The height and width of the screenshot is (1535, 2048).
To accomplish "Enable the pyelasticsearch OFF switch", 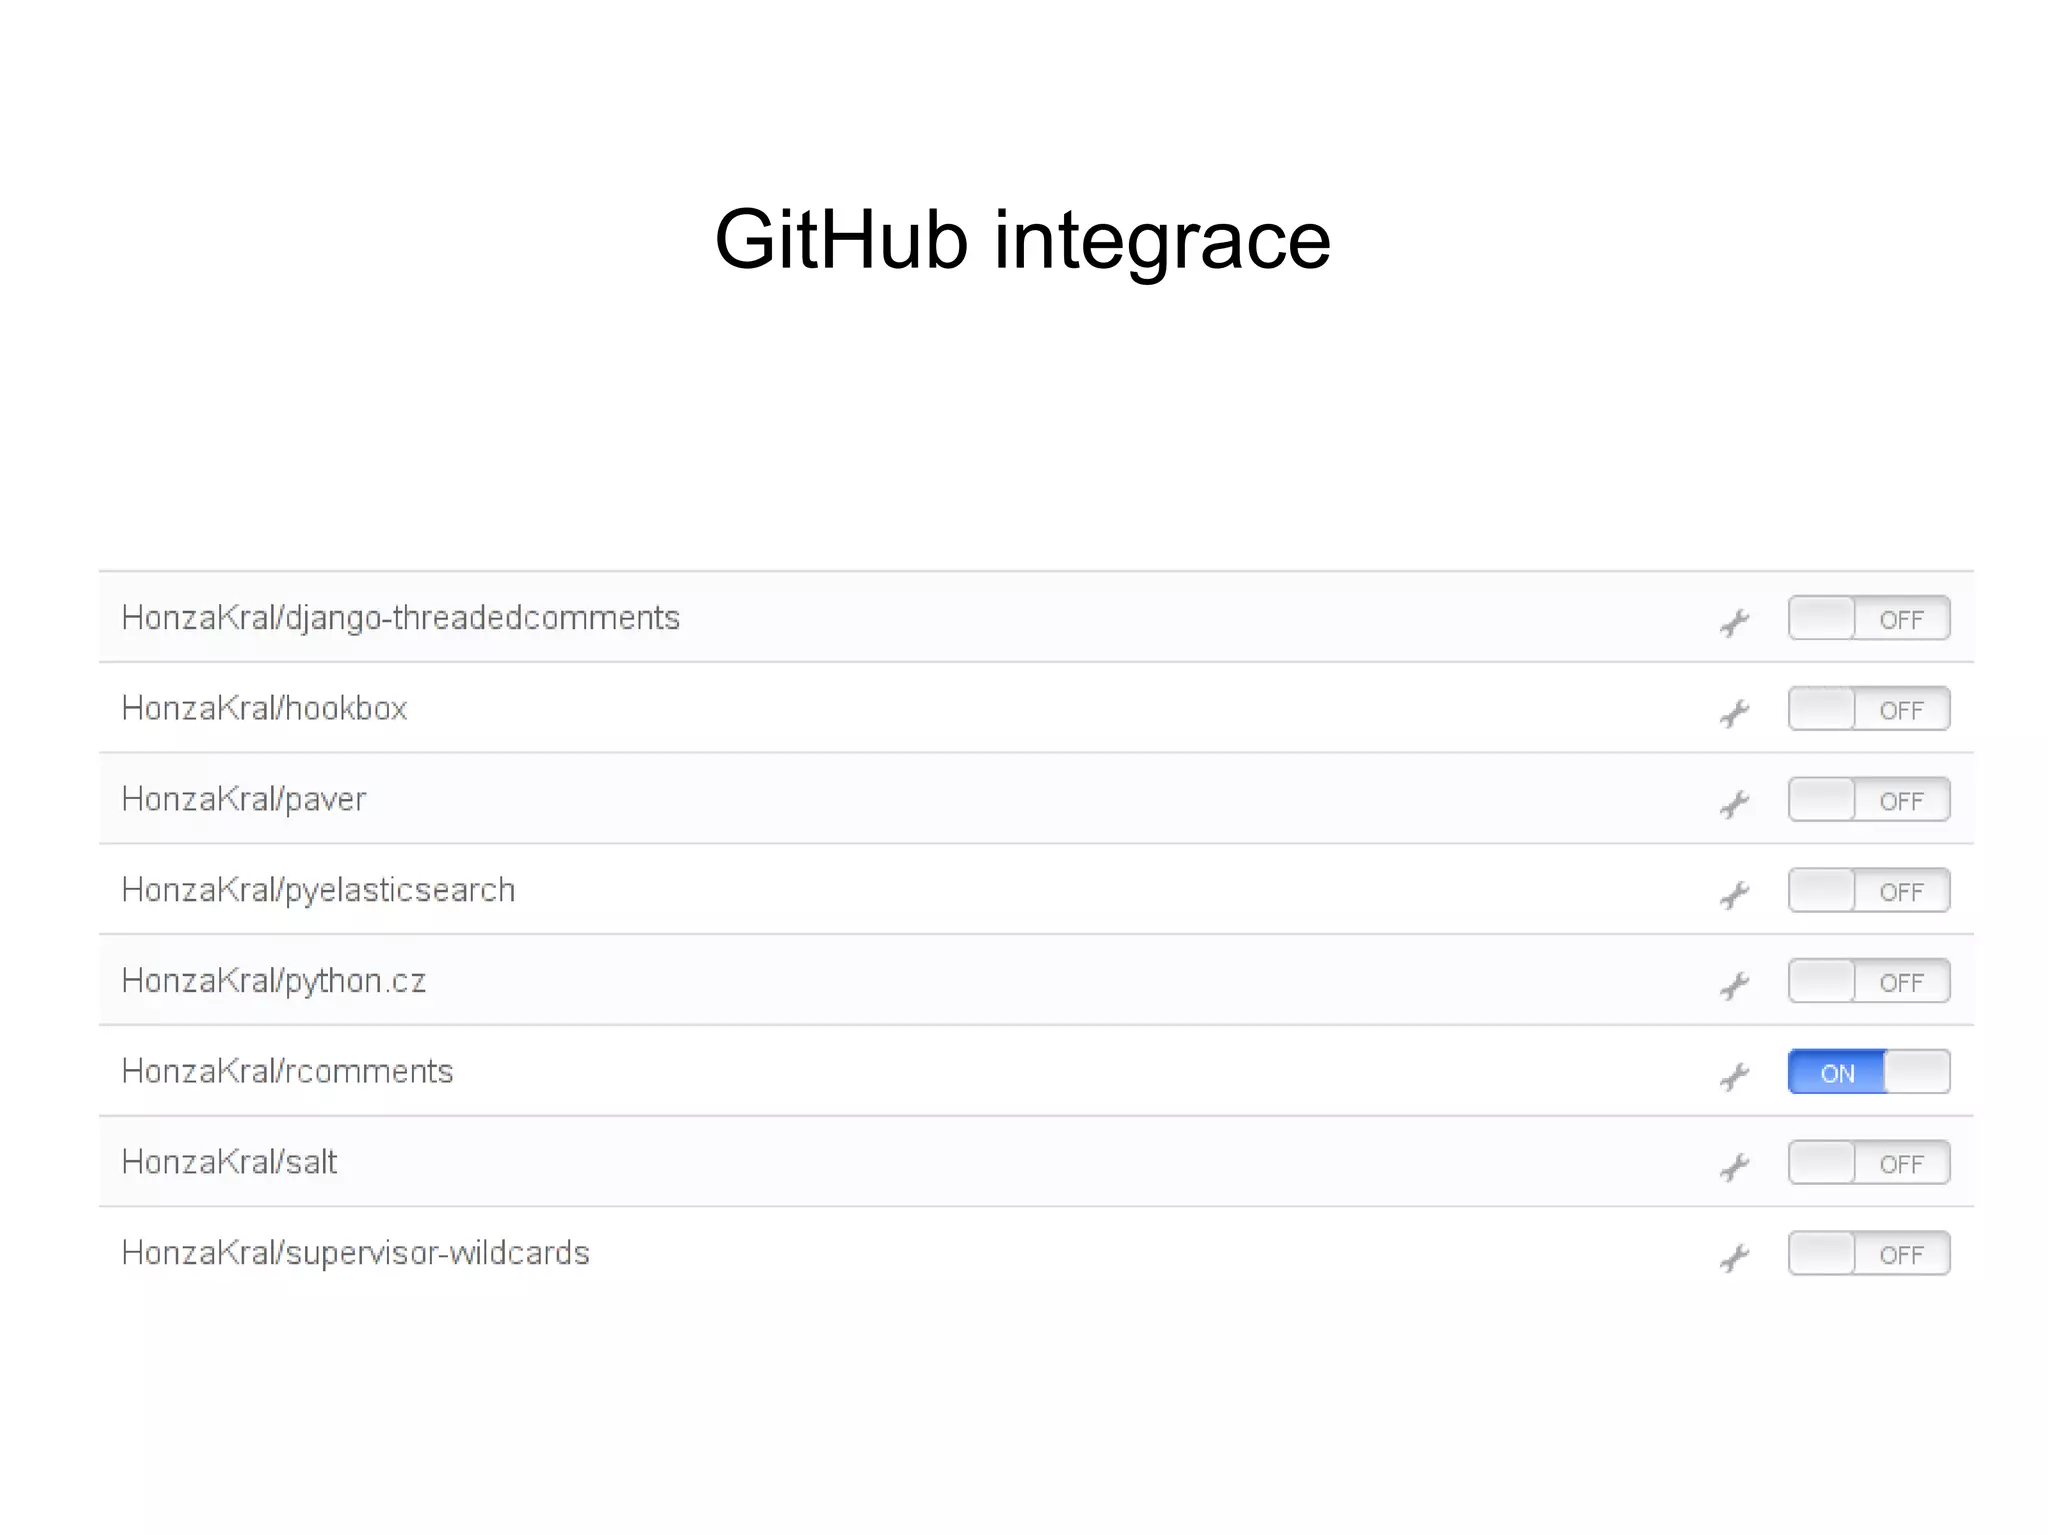I will [x=1868, y=891].
